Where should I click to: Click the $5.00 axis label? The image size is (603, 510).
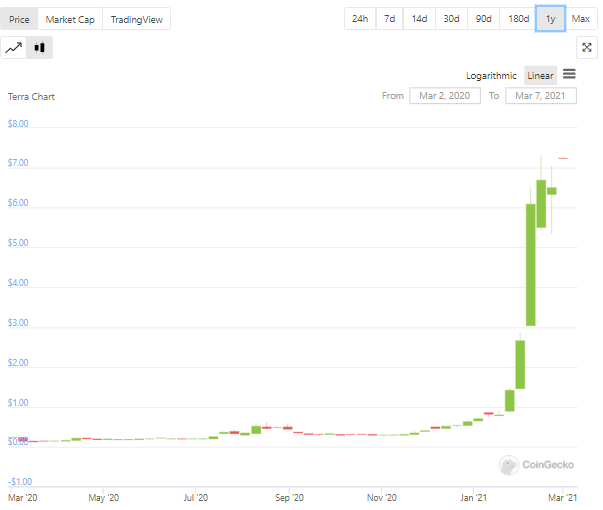coord(18,243)
